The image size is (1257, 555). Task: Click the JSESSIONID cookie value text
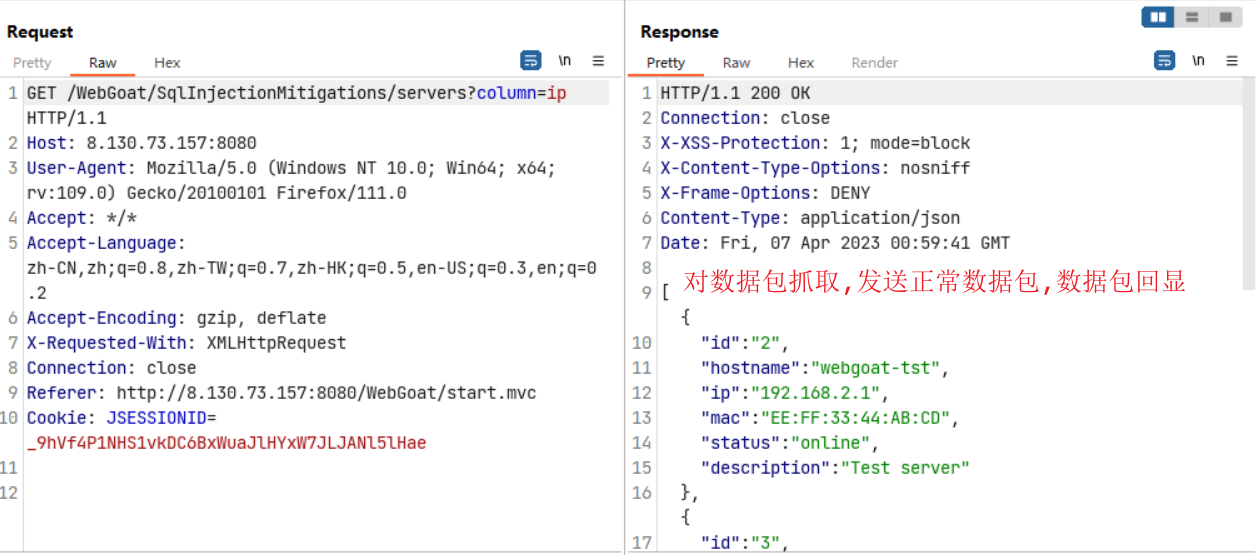coord(226,442)
